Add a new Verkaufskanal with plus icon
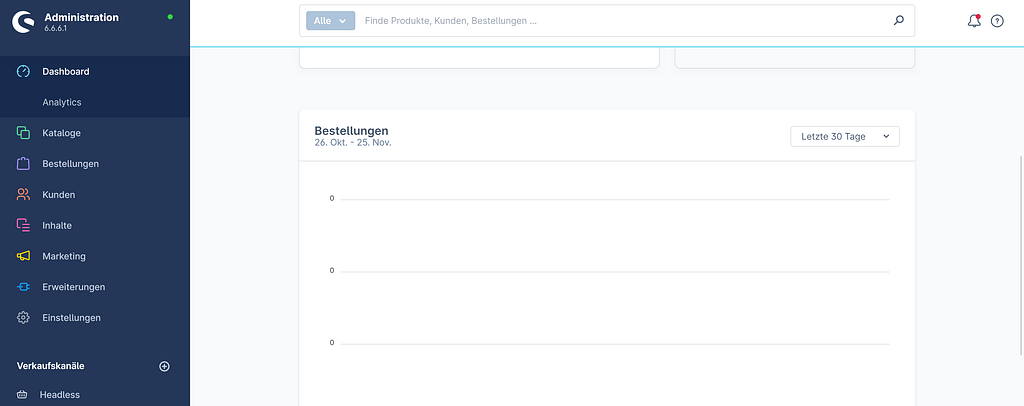 click(165, 366)
